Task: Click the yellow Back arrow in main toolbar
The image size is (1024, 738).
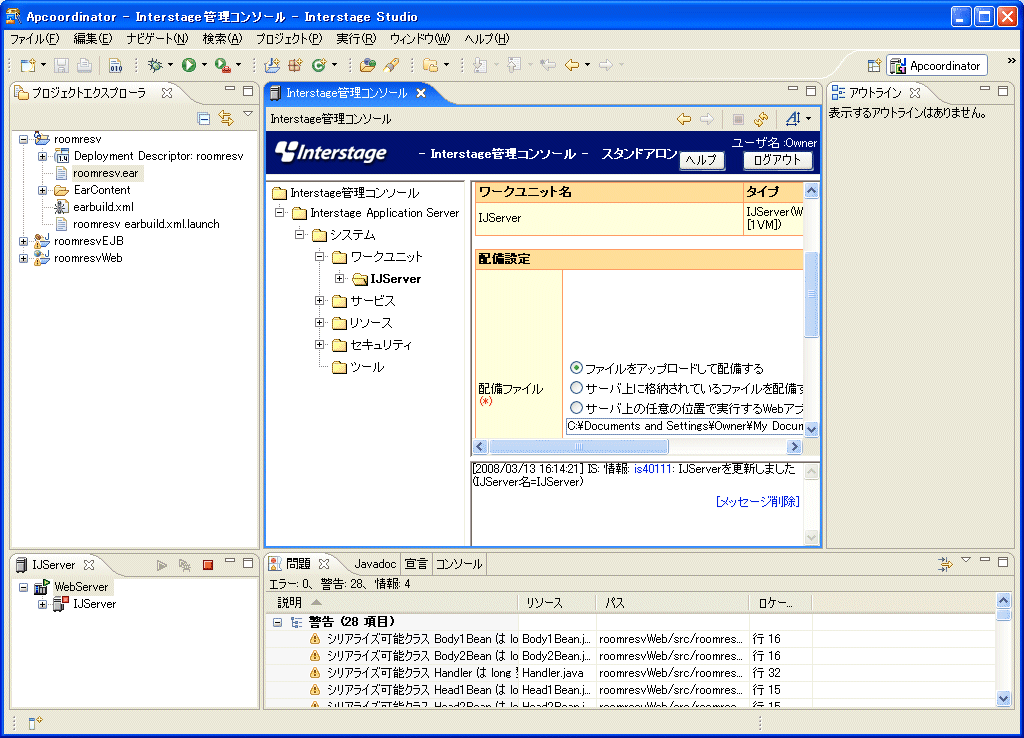Action: pos(571,65)
